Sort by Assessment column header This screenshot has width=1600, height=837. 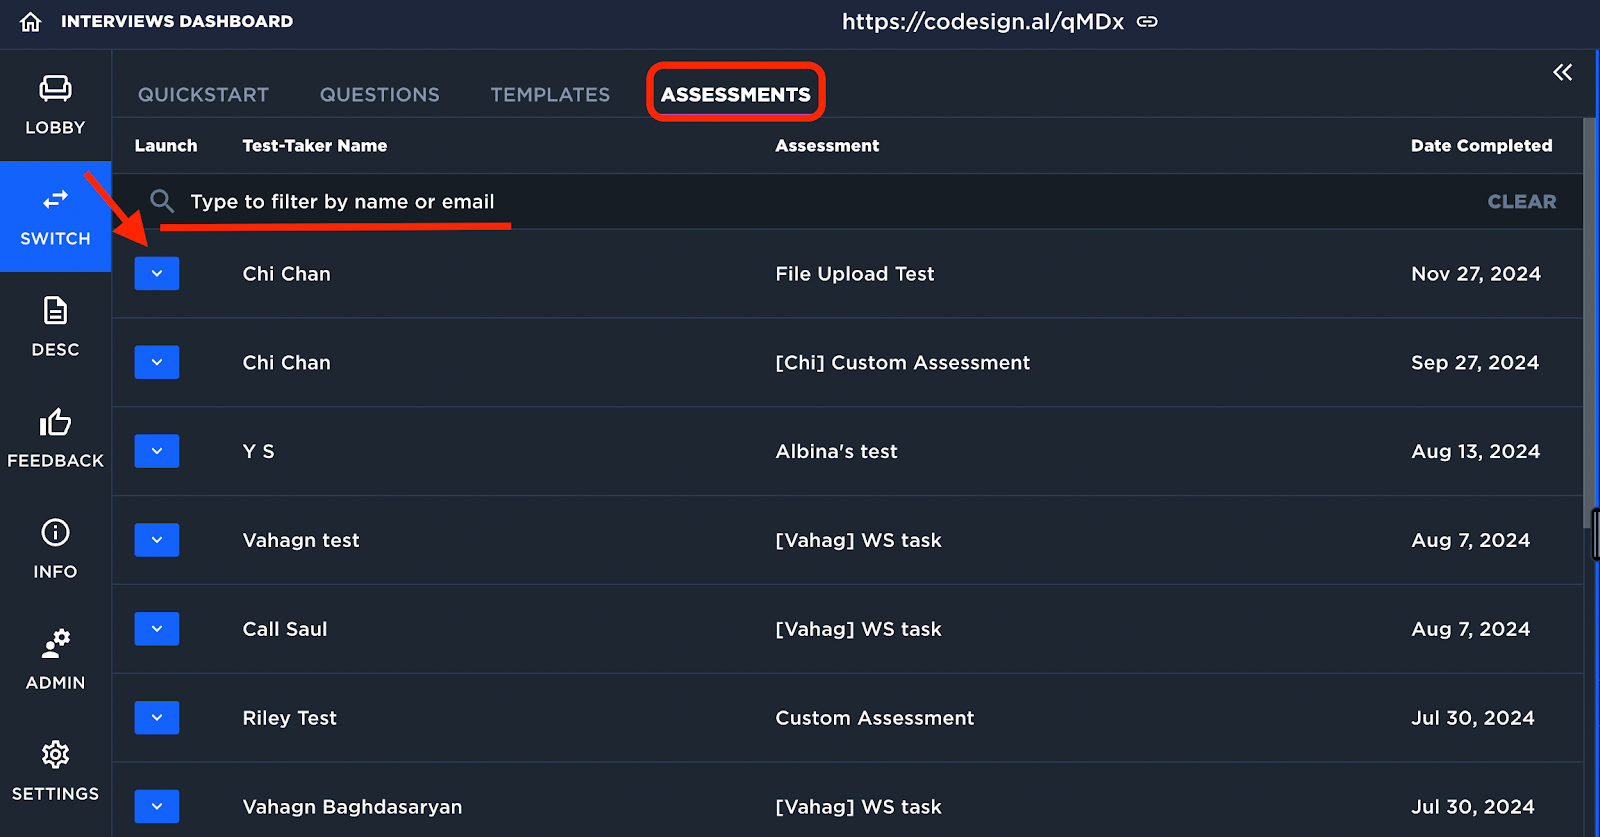pyautogui.click(x=827, y=145)
